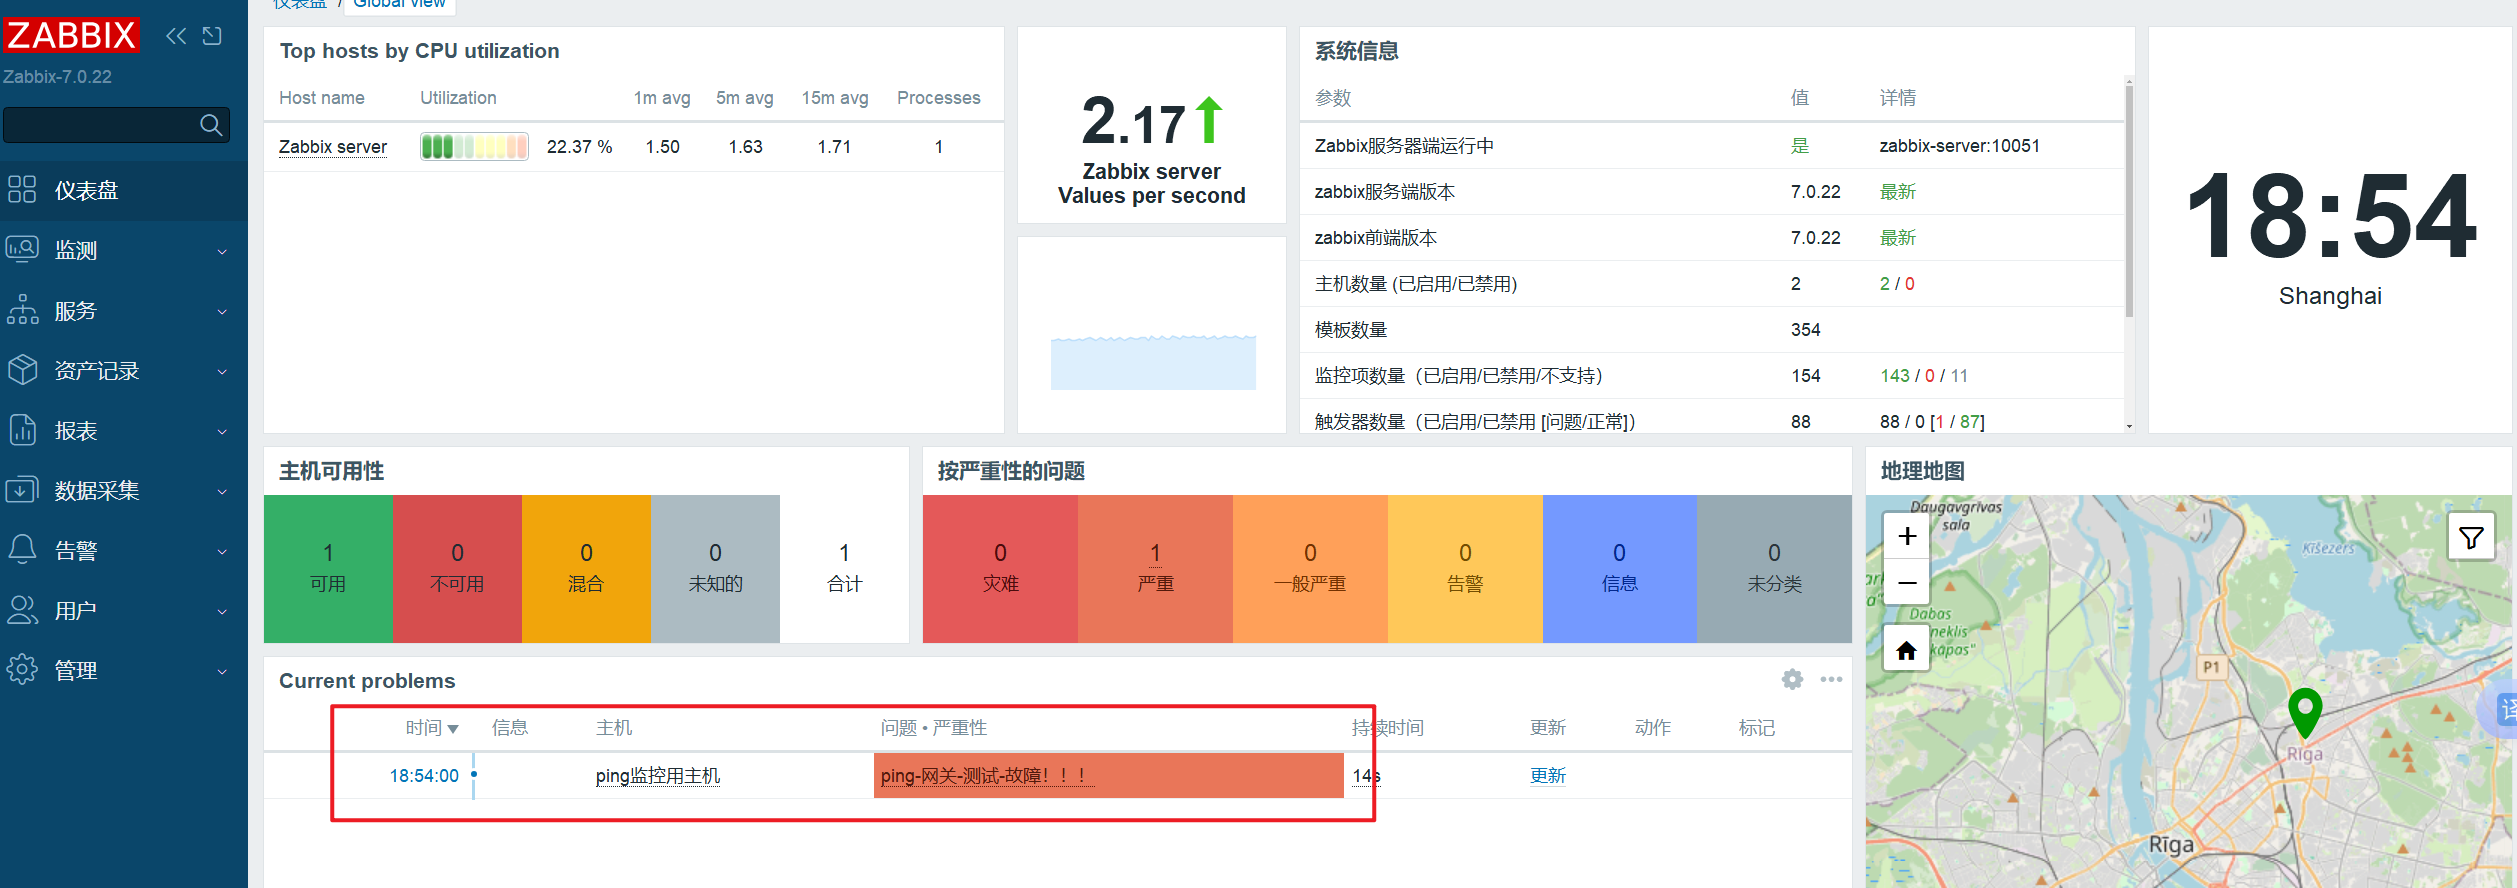Open the 仪表盘 menu item

tap(87, 191)
